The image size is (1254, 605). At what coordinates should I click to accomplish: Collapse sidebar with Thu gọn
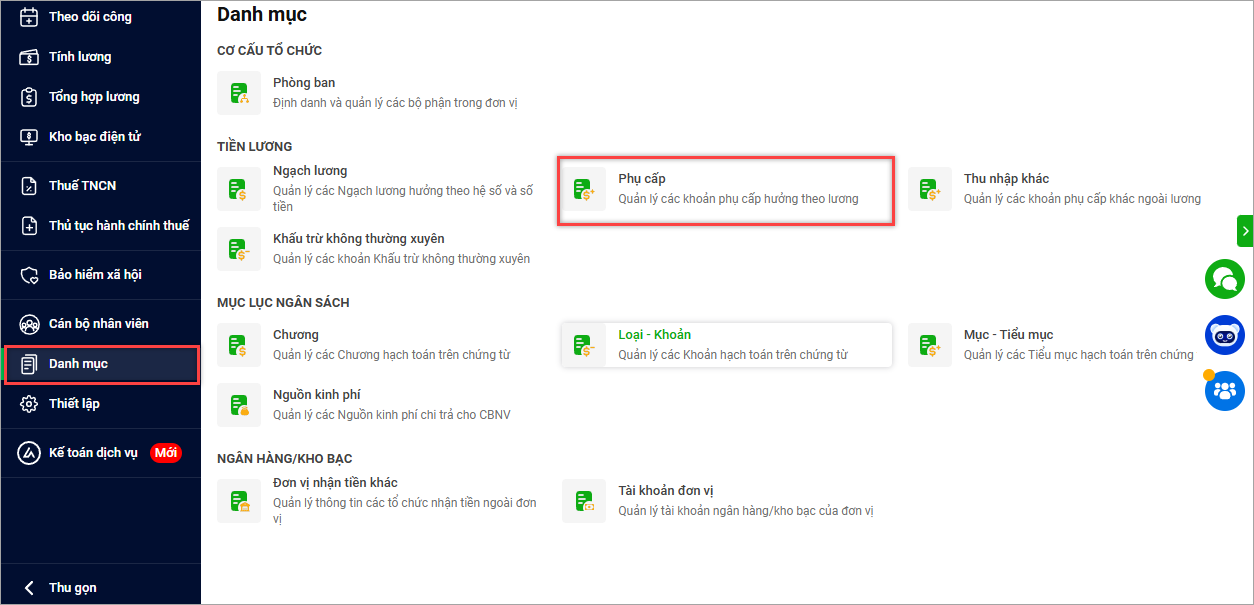click(72, 588)
